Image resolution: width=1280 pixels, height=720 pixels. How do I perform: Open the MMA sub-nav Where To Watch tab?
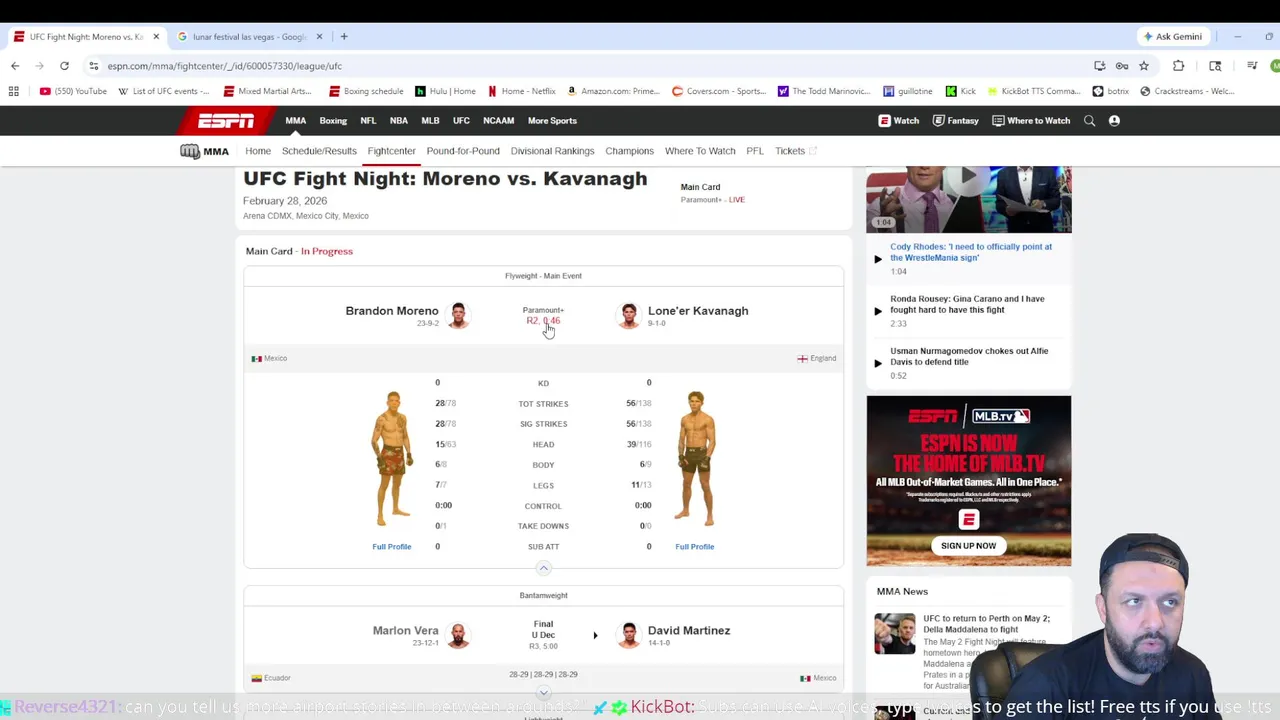coord(700,151)
